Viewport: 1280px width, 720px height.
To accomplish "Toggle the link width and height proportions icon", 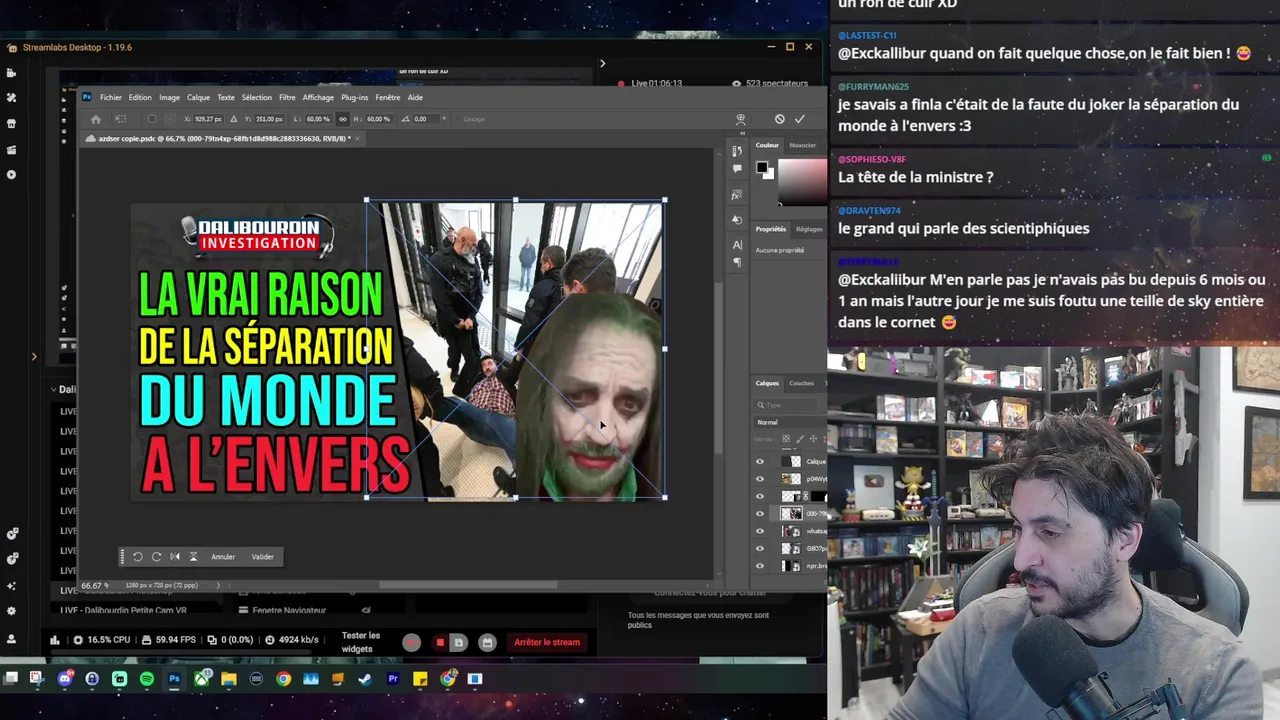I will (x=341, y=119).
